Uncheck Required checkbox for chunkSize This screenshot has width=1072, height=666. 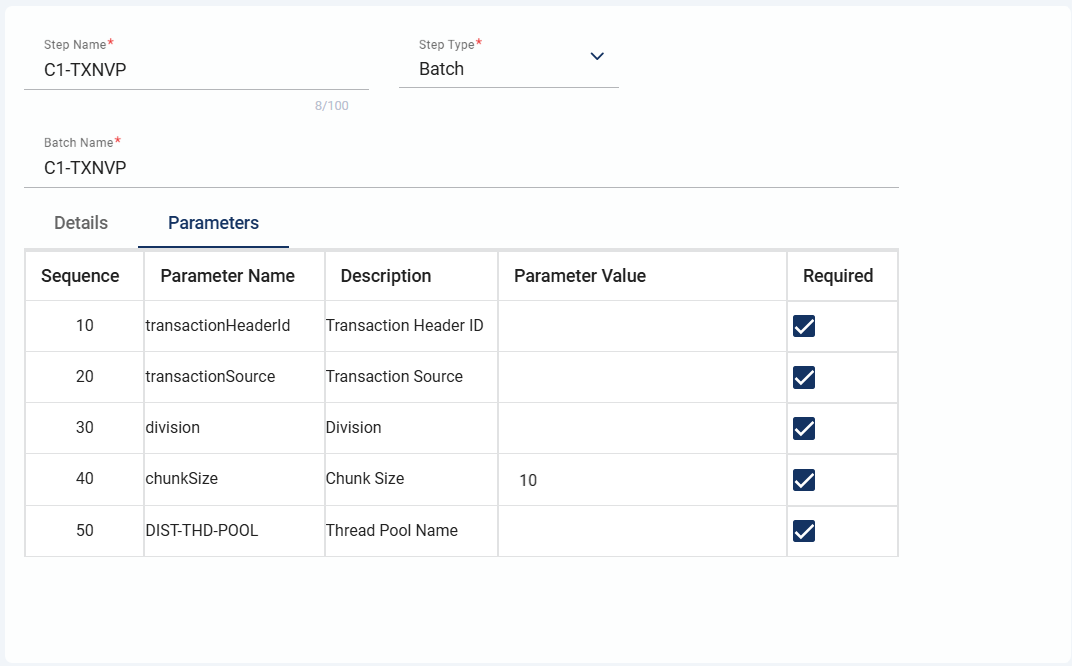tap(804, 480)
